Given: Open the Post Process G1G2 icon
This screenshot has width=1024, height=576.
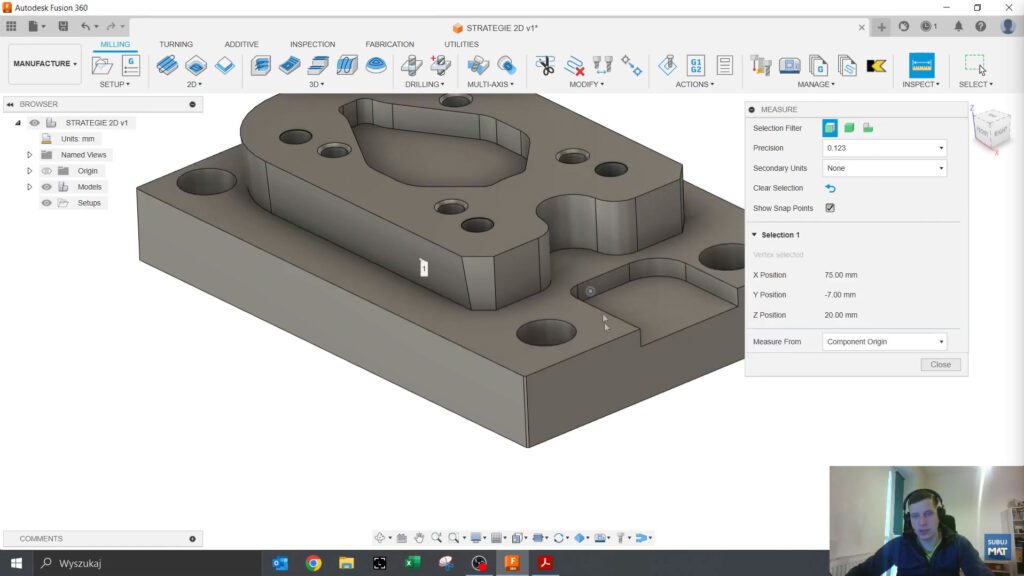Looking at the screenshot, I should [696, 66].
